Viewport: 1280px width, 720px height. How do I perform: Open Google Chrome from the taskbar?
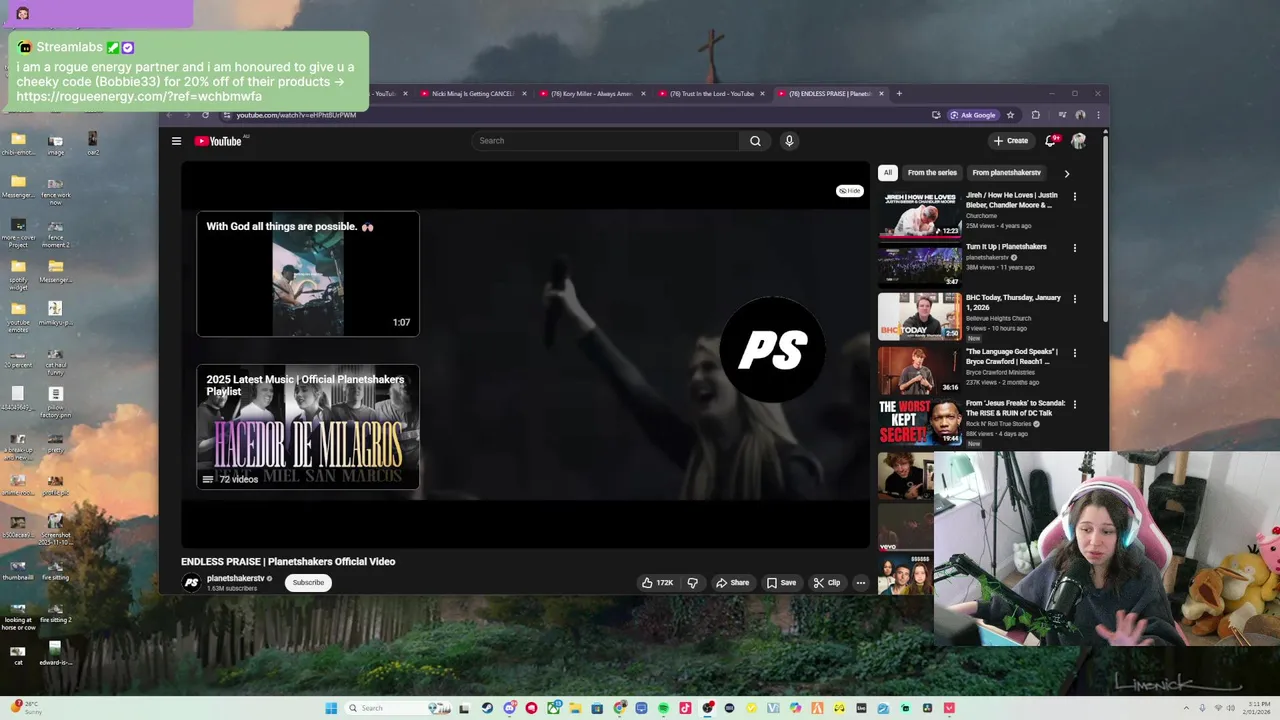[x=619, y=708]
